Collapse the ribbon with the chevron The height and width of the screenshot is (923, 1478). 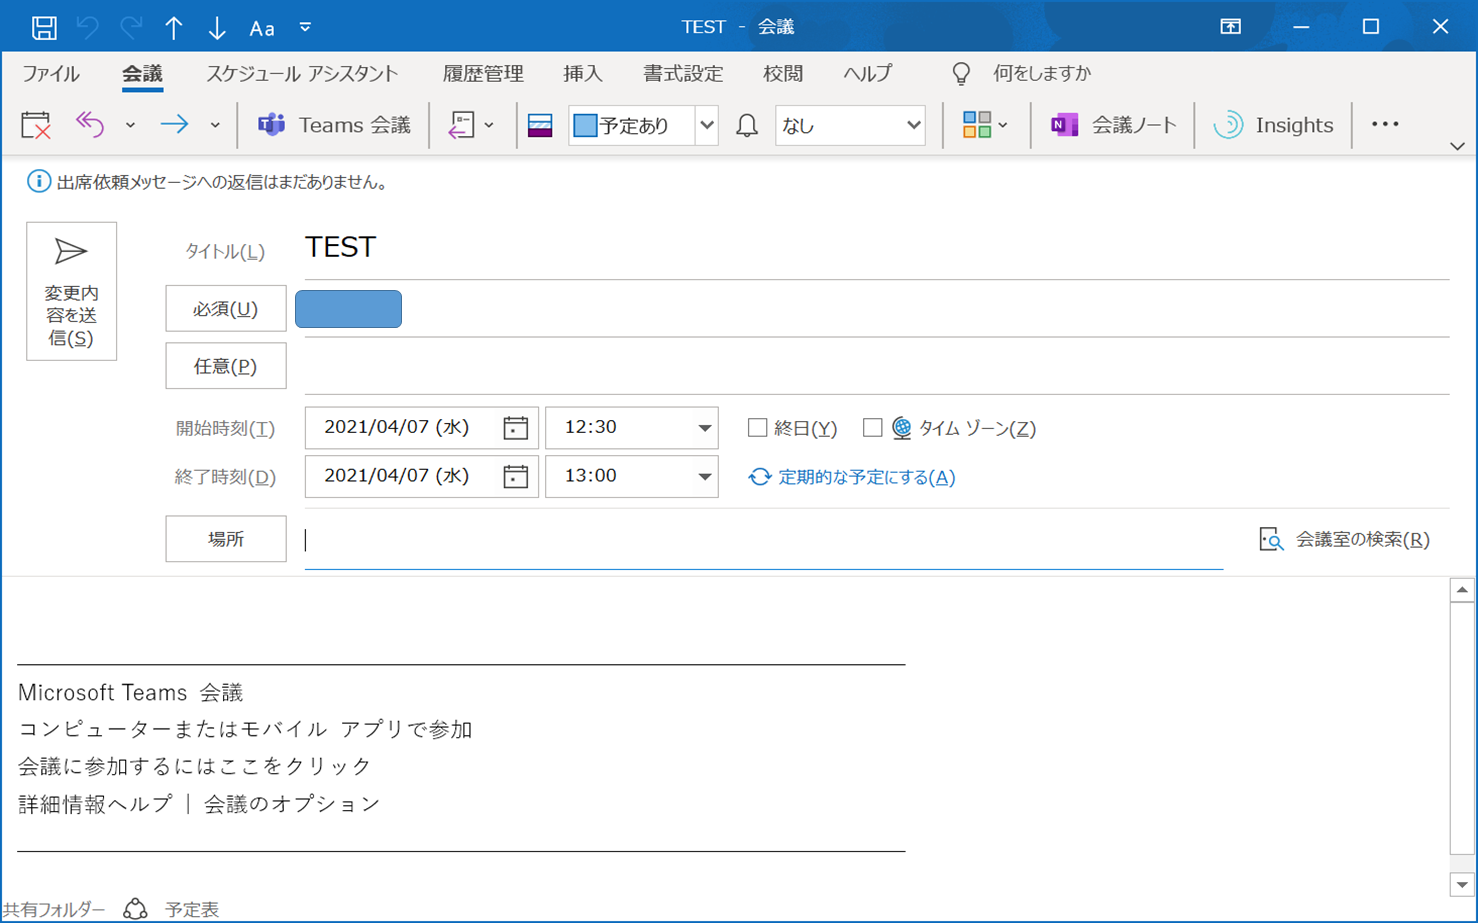pos(1457,146)
